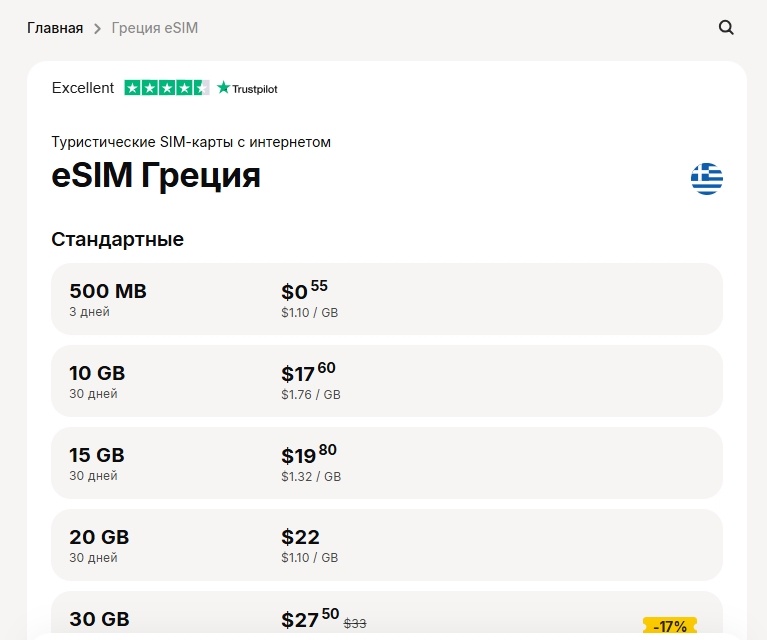
Task: Click the breadcrumb chevron separator
Action: point(97,28)
